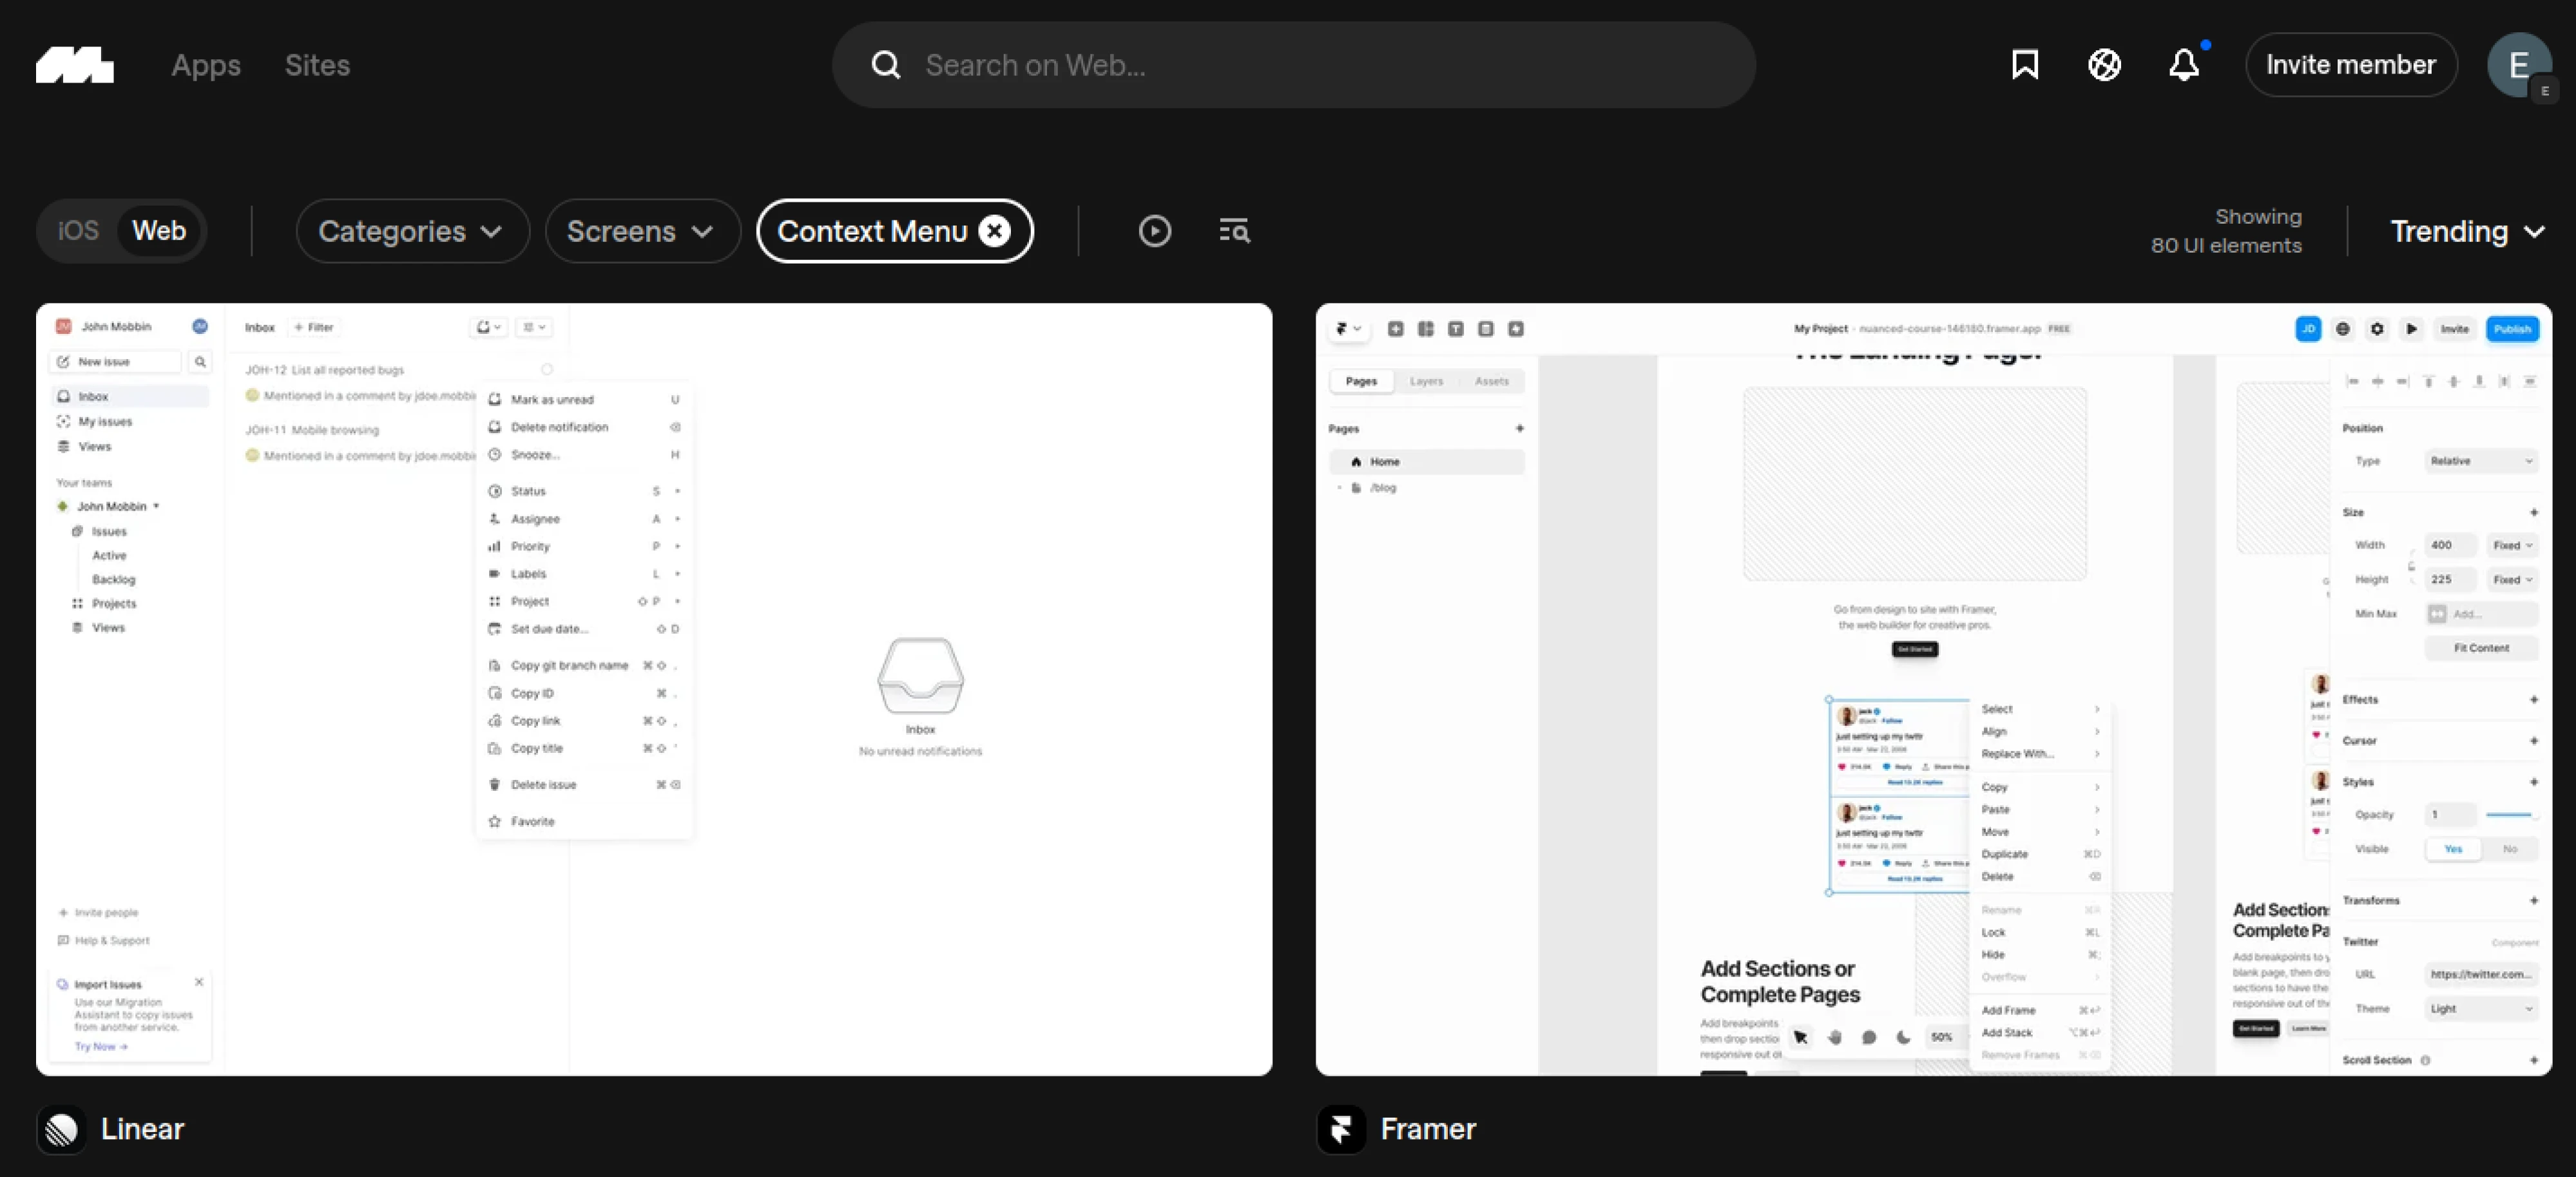
Task: Click the Framer app logo icon
Action: click(x=1341, y=1130)
